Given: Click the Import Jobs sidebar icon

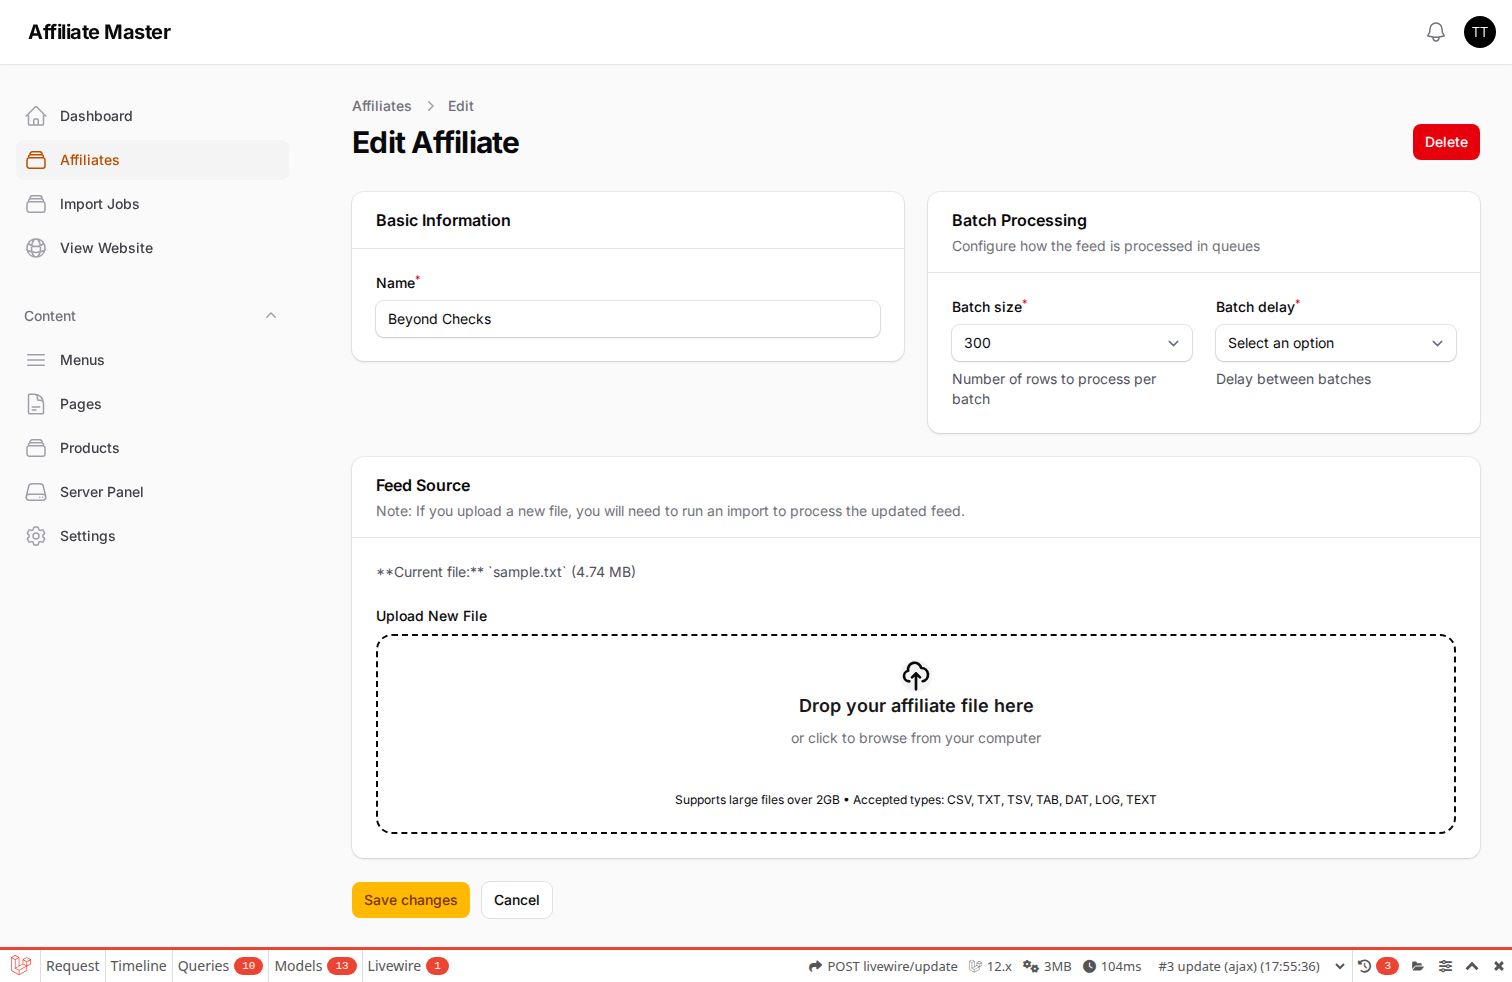Looking at the screenshot, I should pos(36,204).
